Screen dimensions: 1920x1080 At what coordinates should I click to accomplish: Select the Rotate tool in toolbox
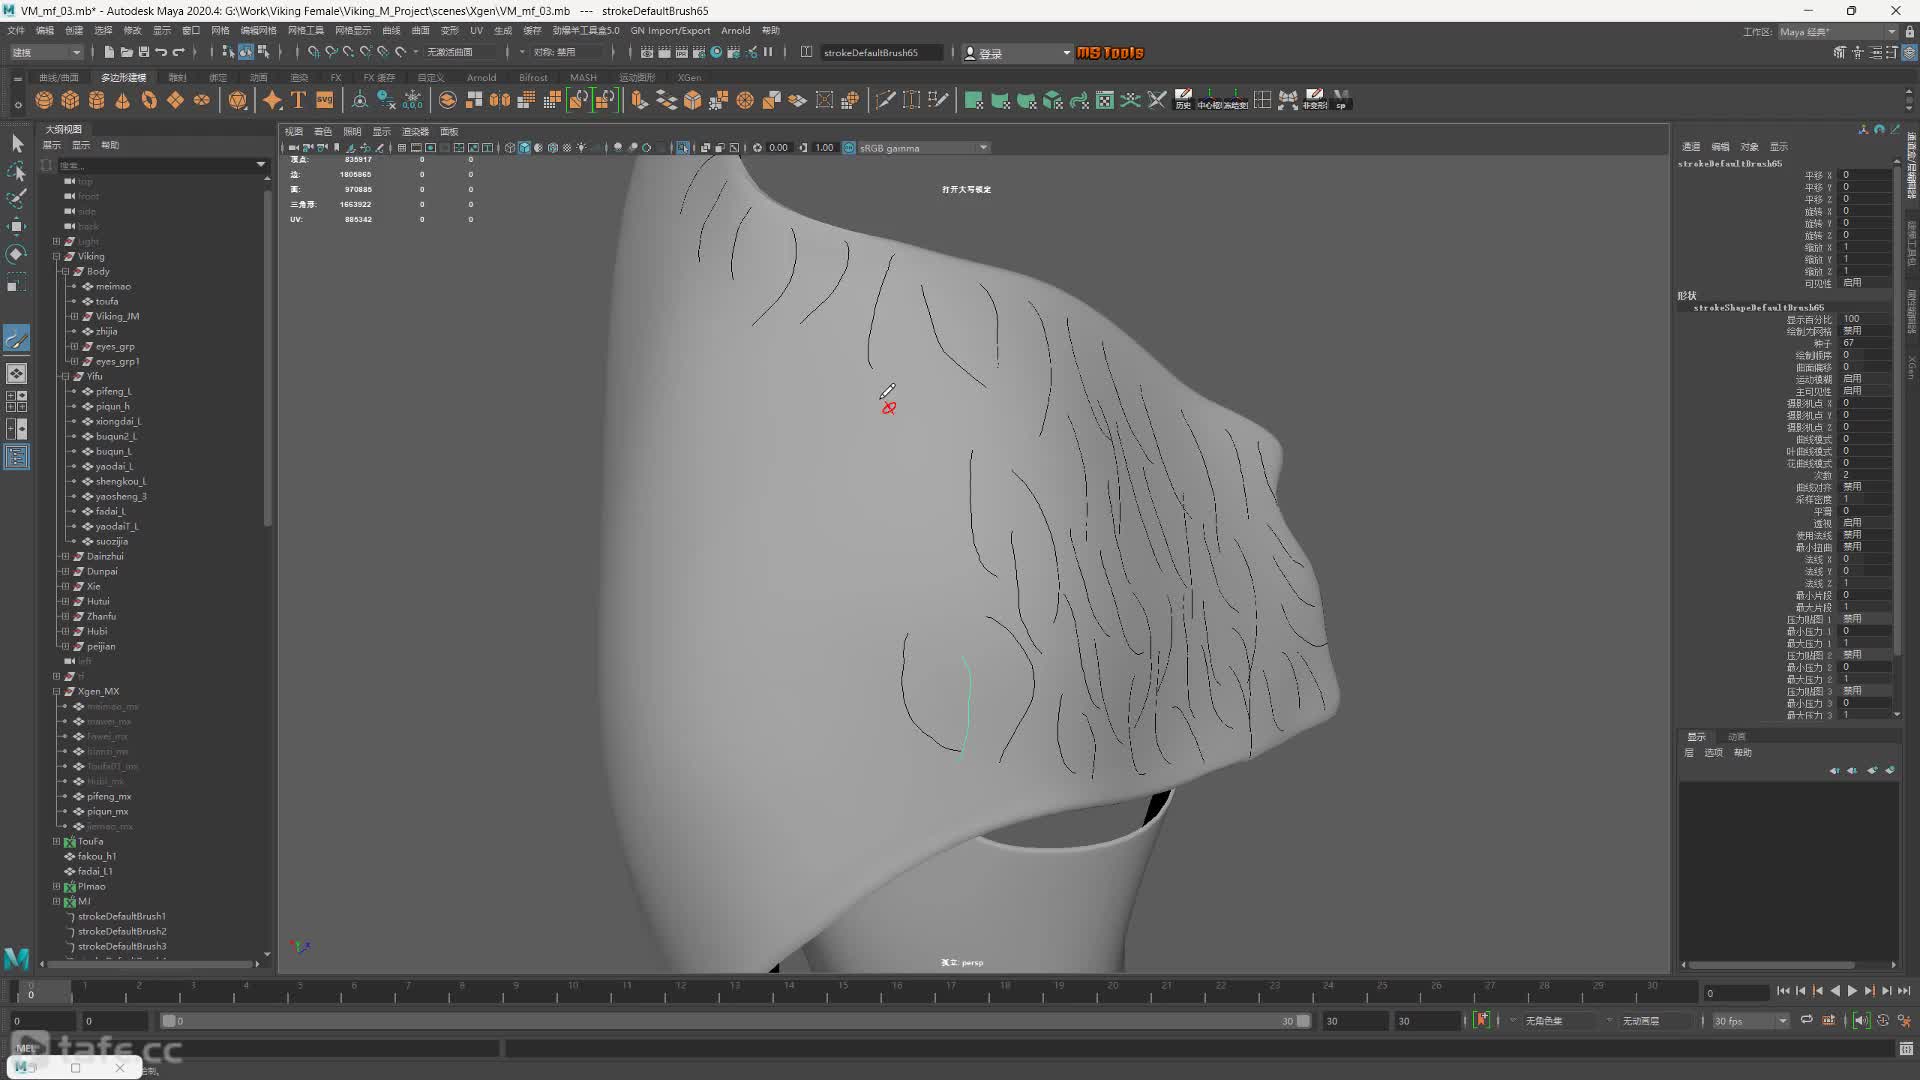17,254
